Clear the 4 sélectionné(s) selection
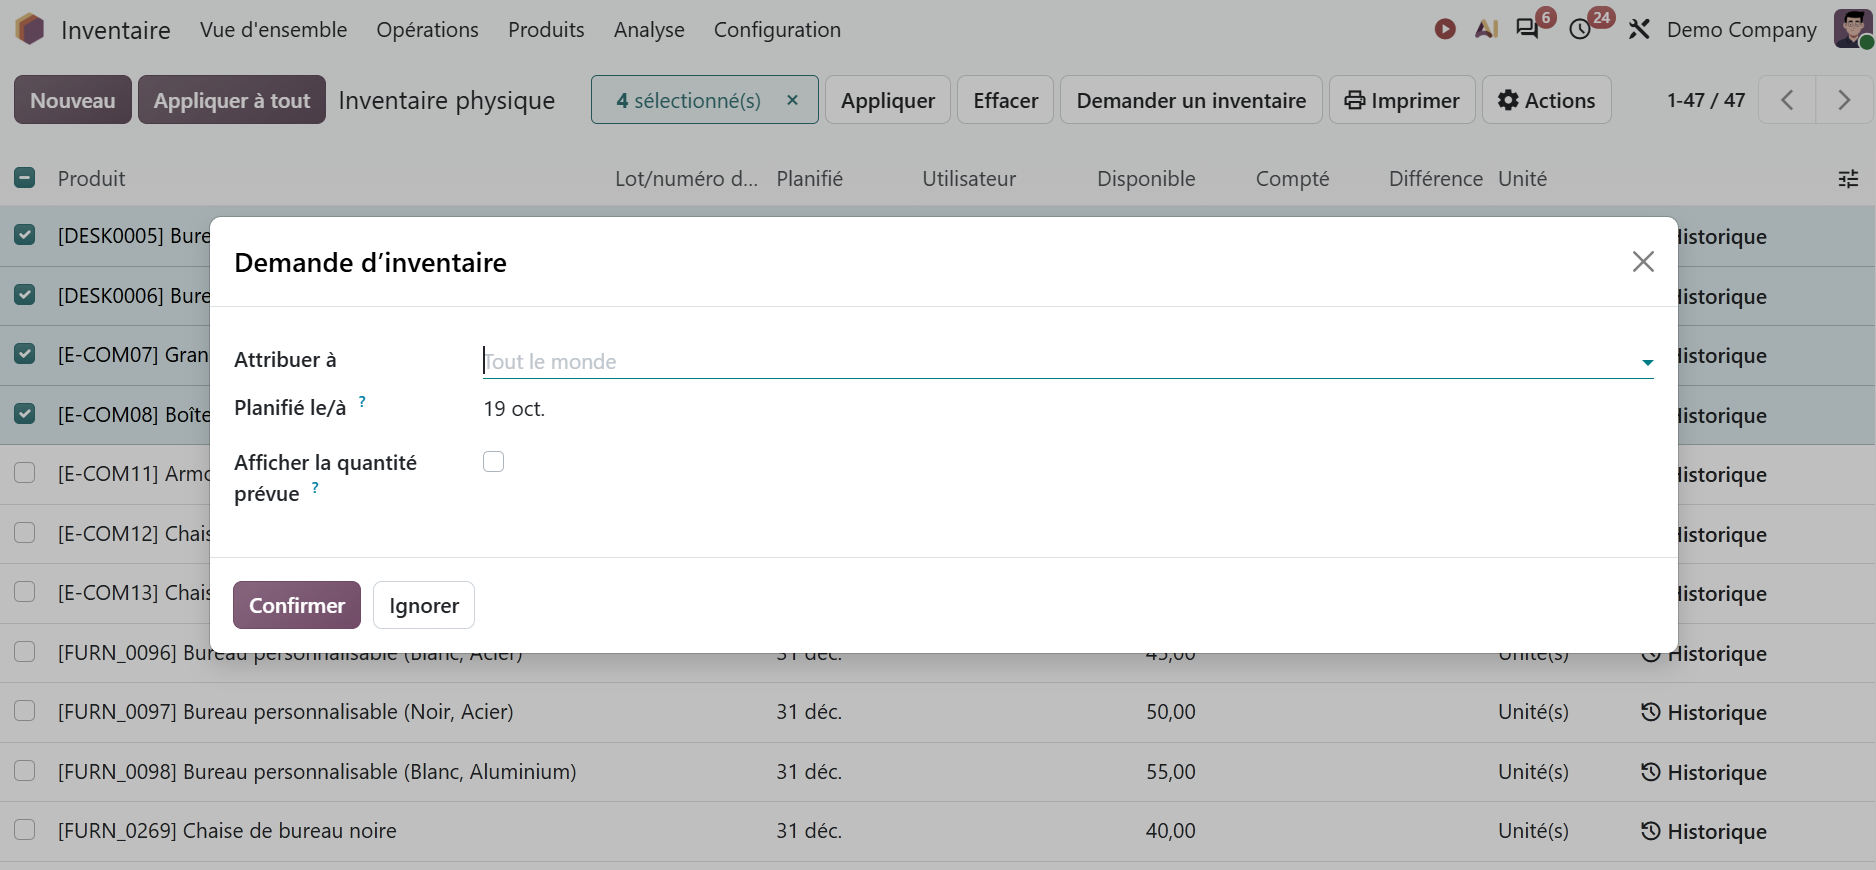Image resolution: width=1876 pixels, height=870 pixels. click(x=792, y=100)
